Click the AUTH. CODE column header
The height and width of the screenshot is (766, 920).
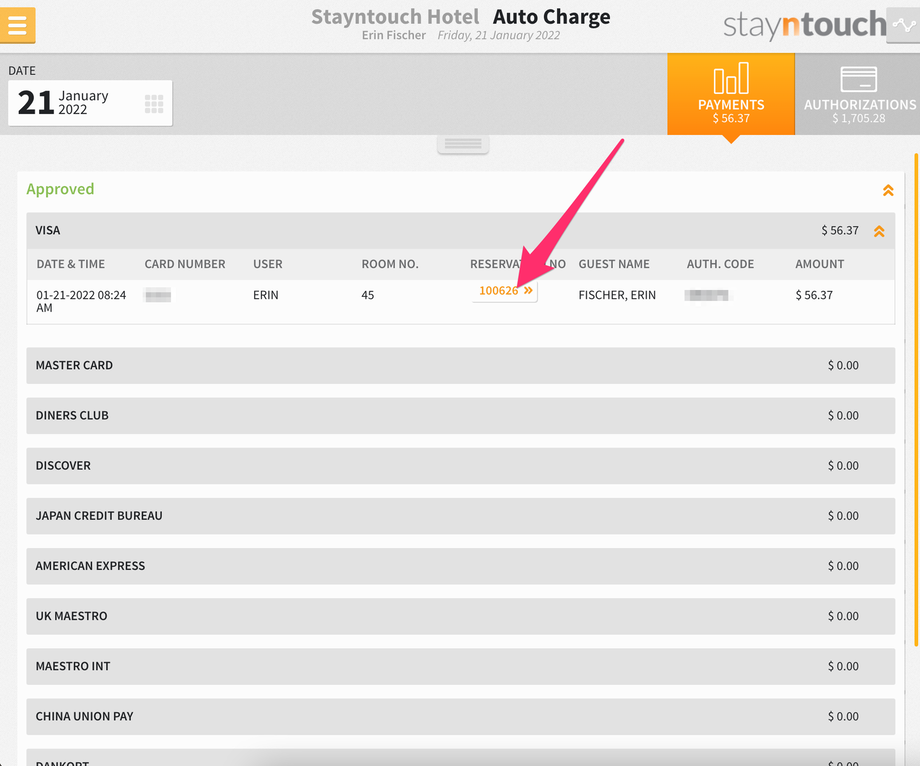[720, 264]
